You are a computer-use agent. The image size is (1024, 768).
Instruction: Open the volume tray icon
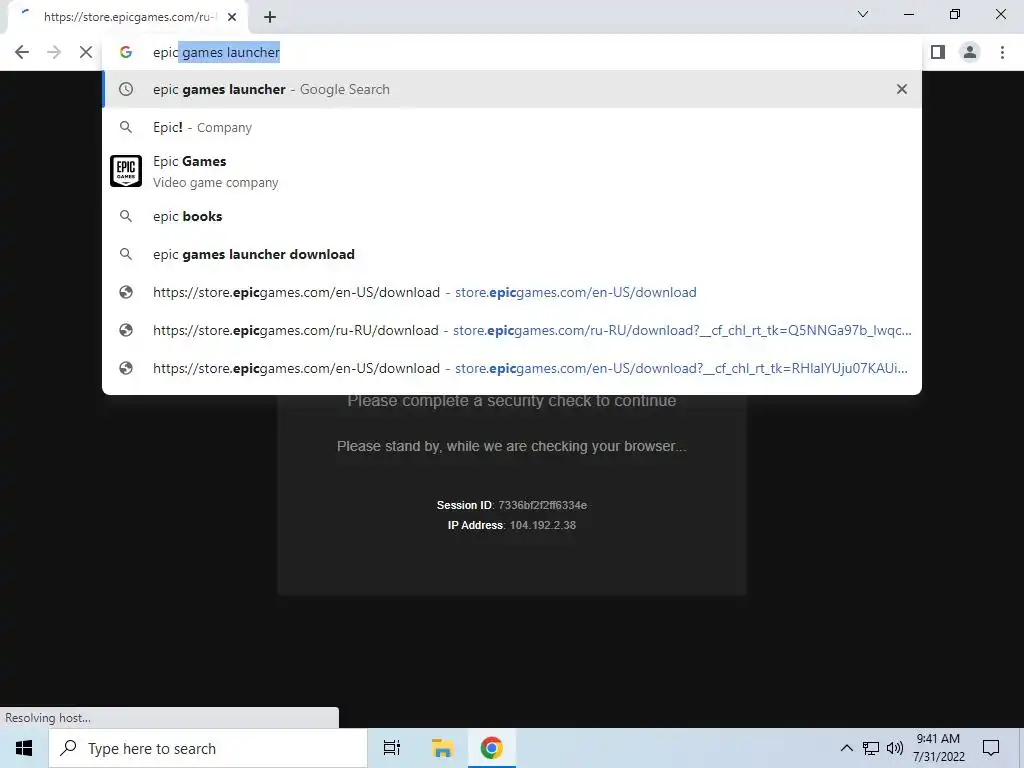[x=895, y=748]
